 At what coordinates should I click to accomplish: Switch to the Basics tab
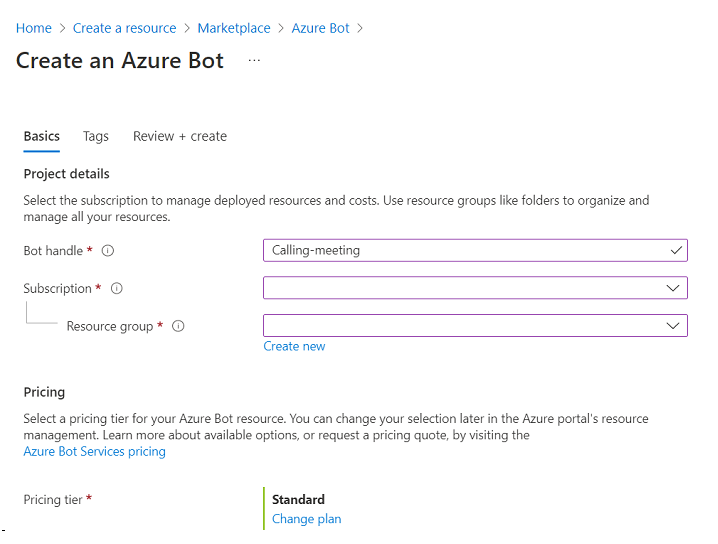(42, 136)
